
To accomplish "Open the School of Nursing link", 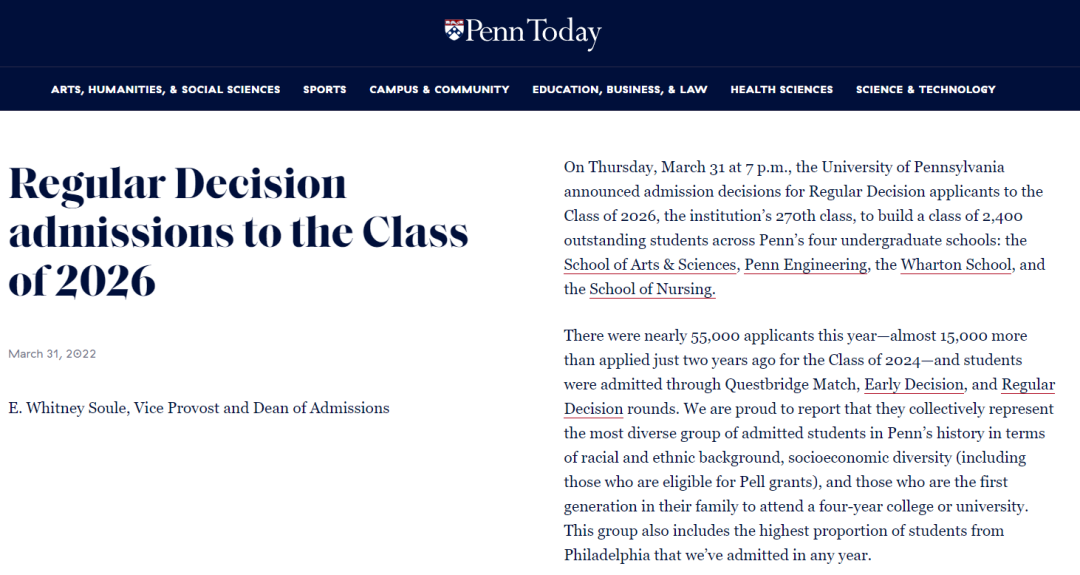I will (652, 289).
